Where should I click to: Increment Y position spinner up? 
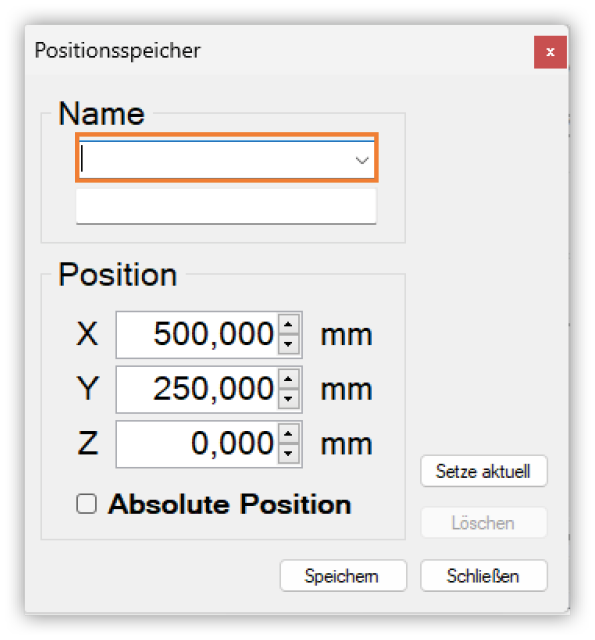pyautogui.click(x=289, y=380)
